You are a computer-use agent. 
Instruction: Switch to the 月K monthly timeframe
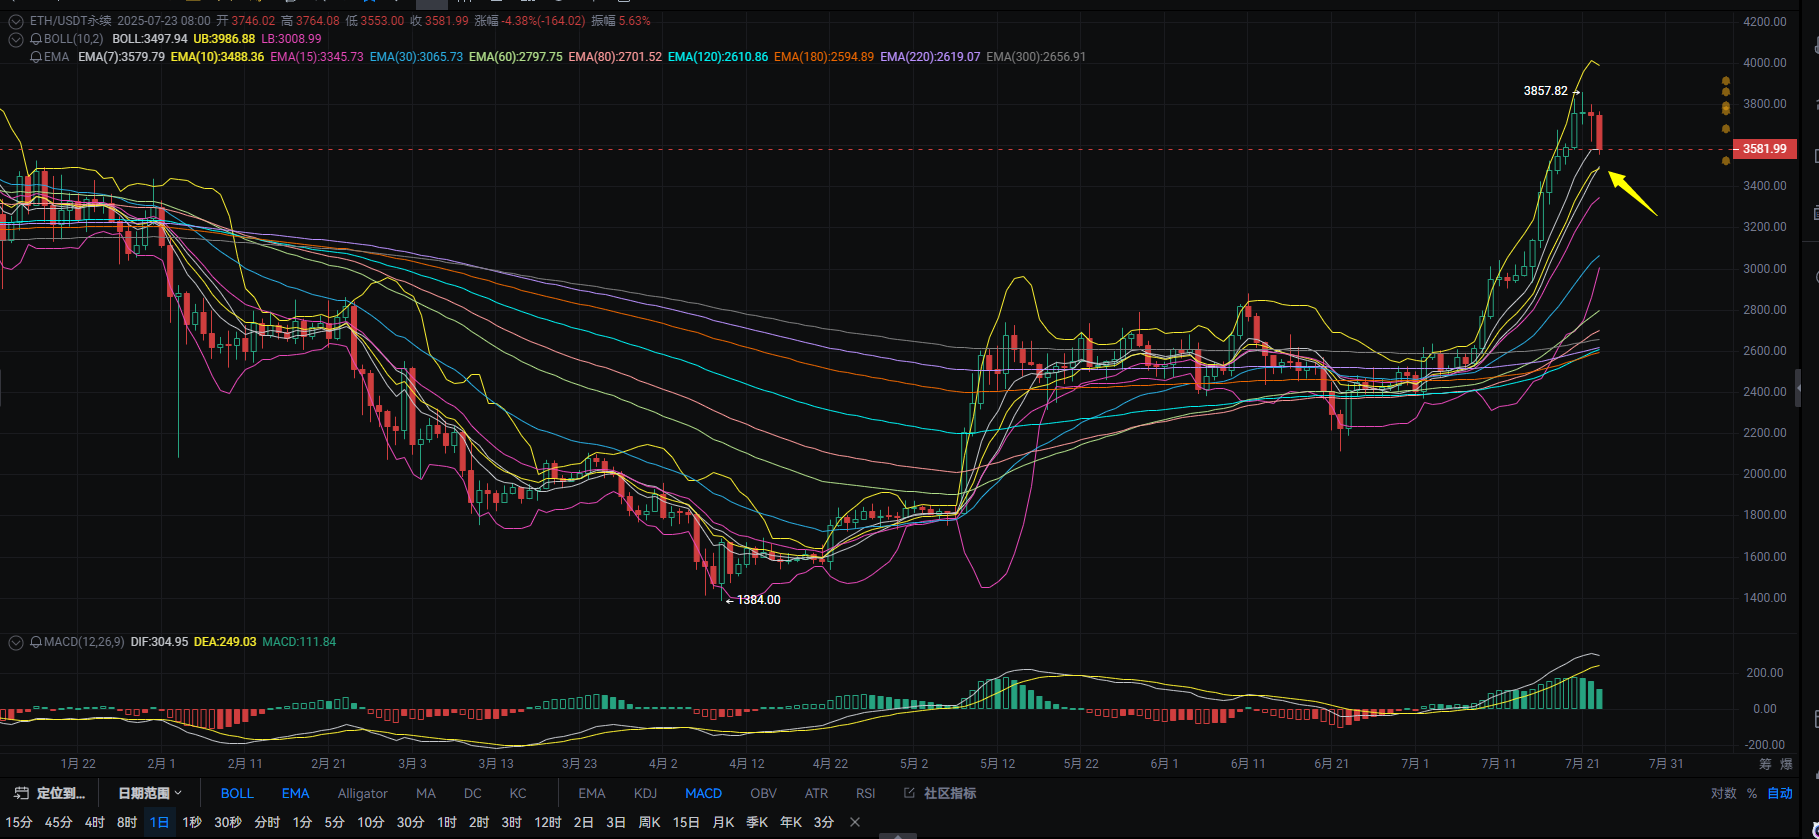click(x=723, y=822)
